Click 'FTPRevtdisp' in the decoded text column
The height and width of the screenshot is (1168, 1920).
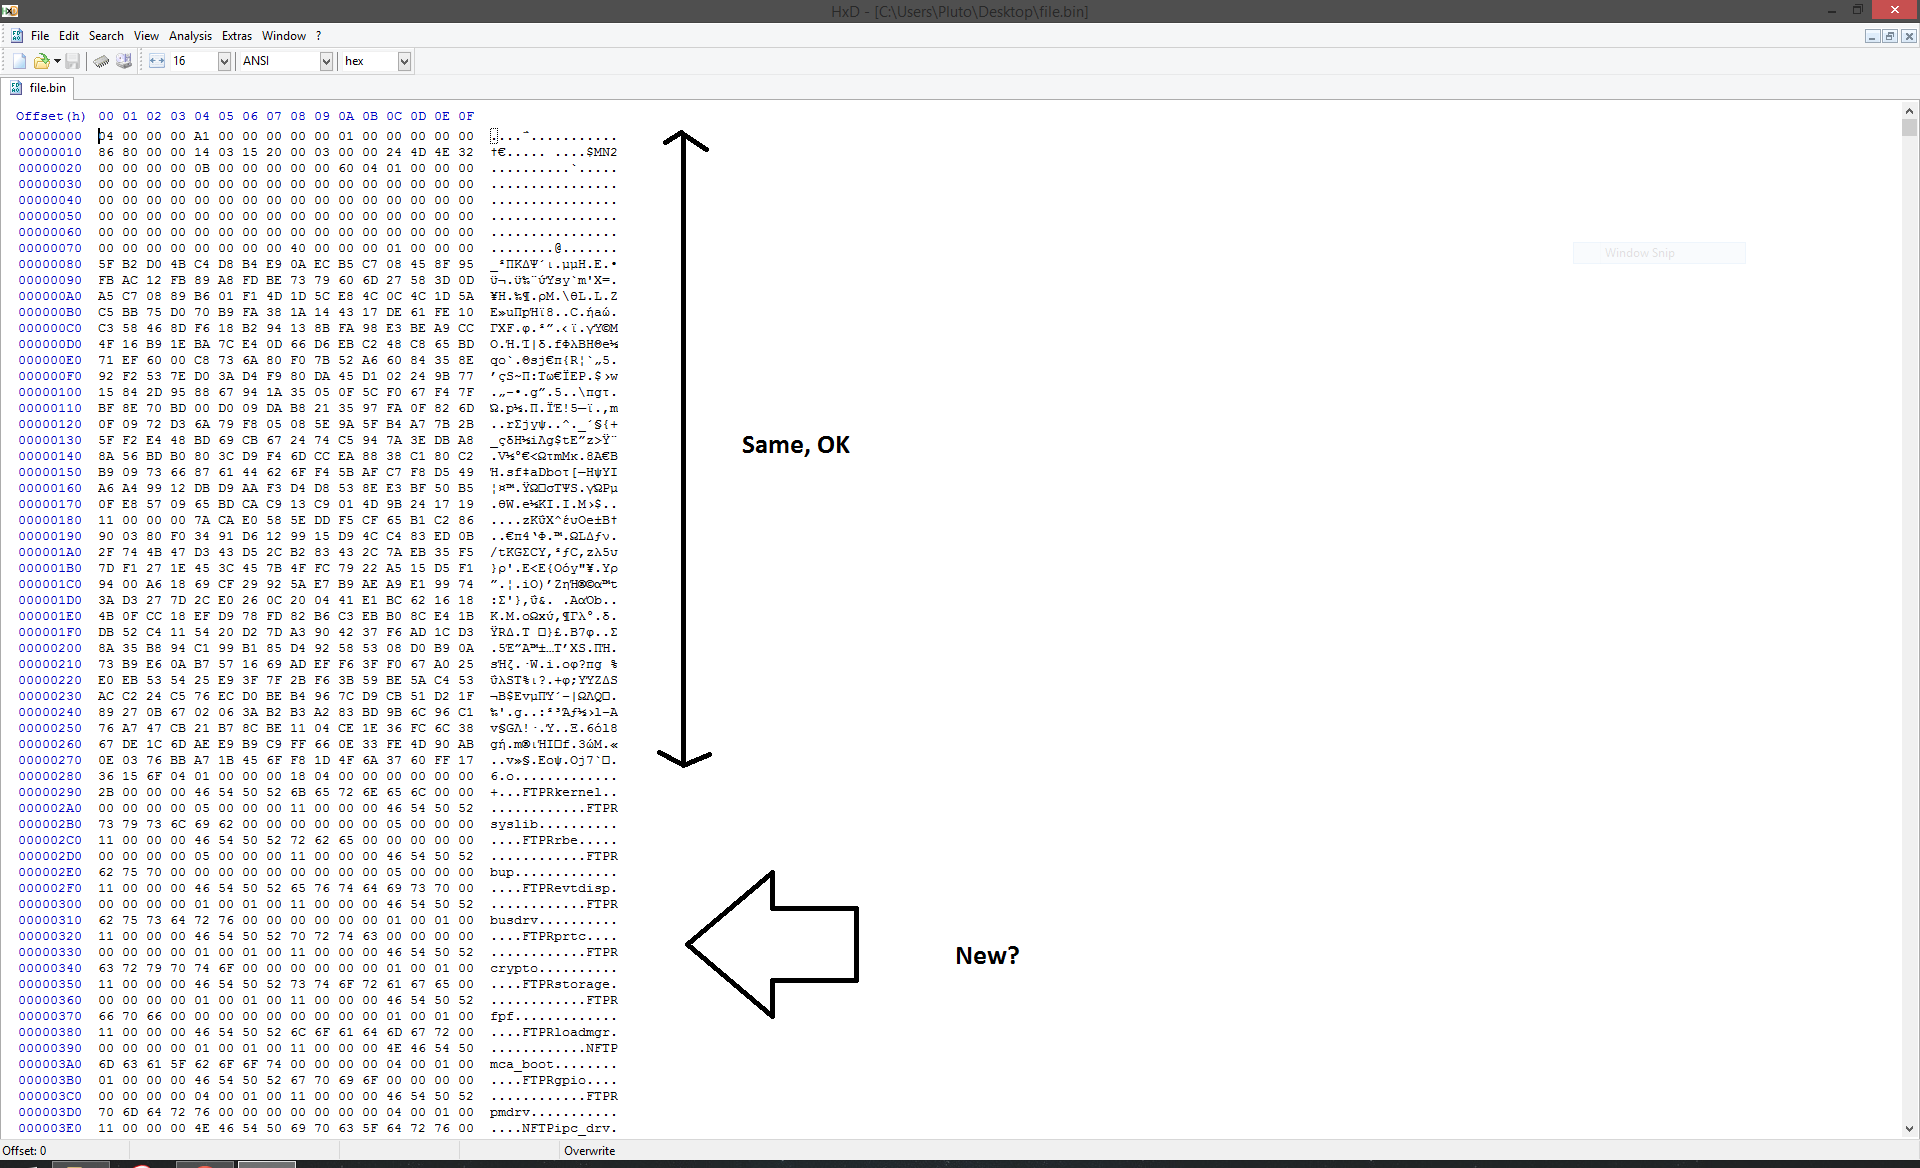[x=566, y=888]
